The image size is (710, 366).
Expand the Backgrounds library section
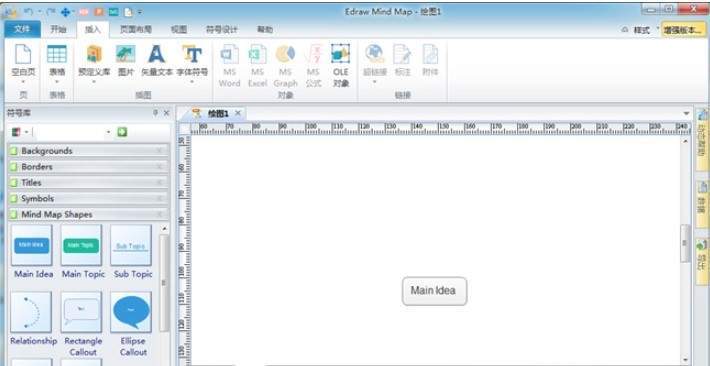coord(89,151)
